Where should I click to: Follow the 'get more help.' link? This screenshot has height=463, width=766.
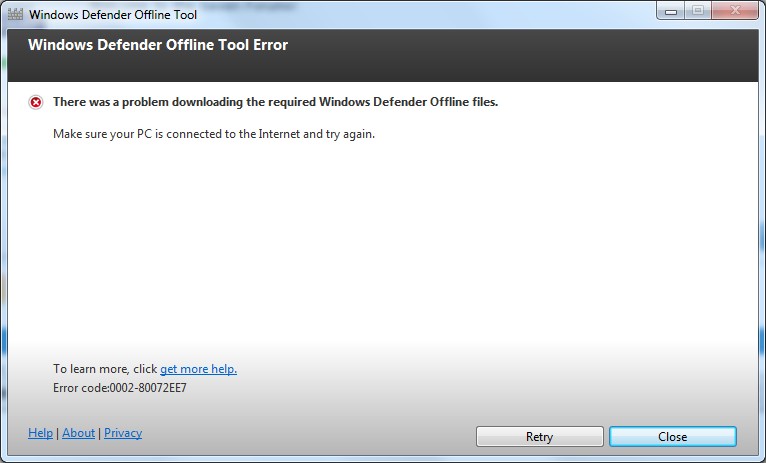198,369
